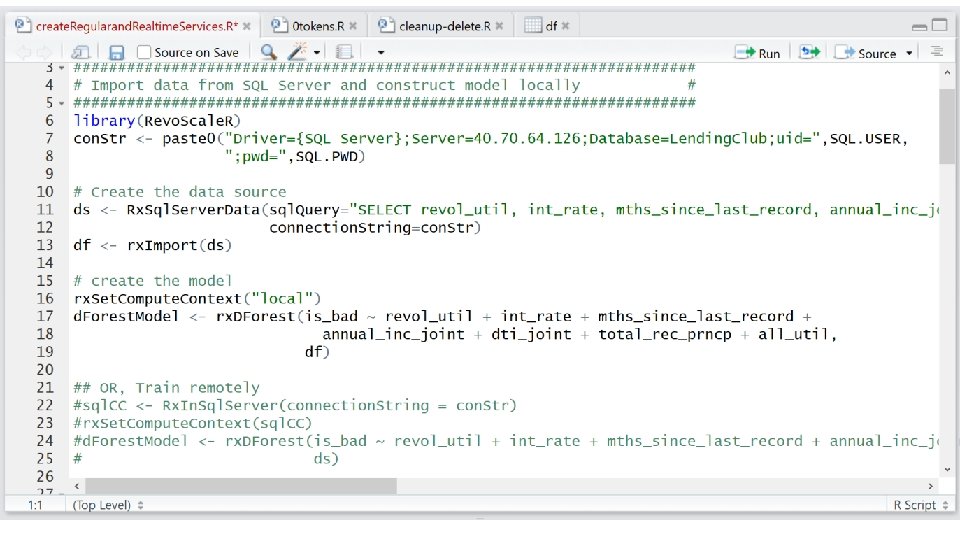Open the cleanup-delete.R tab

pyautogui.click(x=444, y=26)
